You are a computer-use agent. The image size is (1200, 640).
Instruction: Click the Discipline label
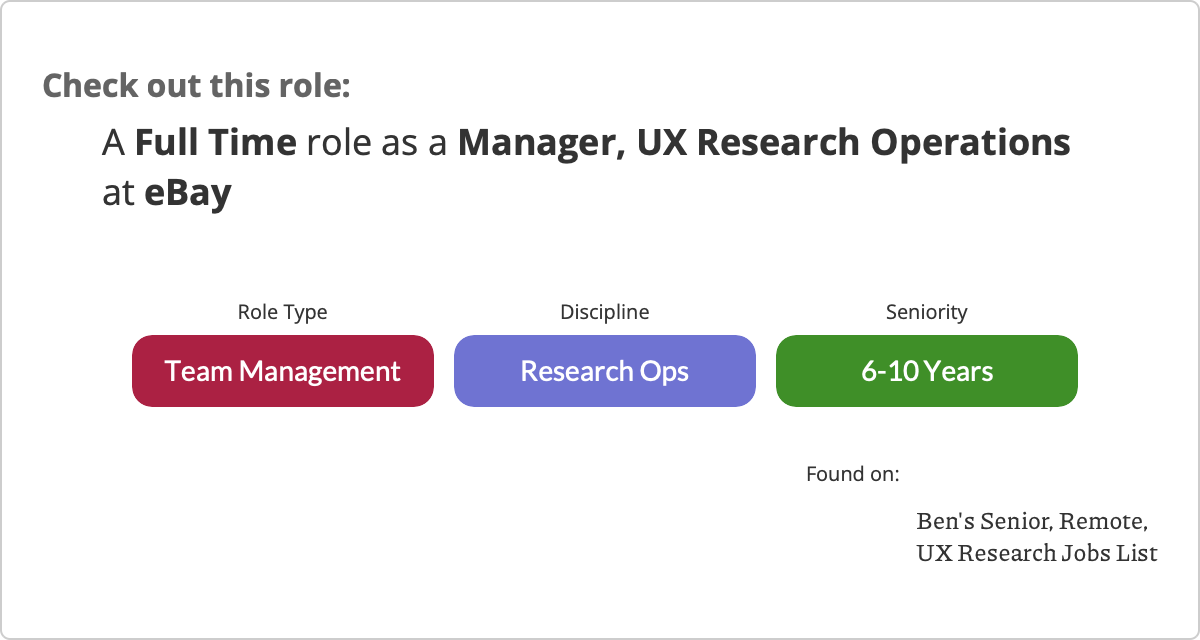604,312
